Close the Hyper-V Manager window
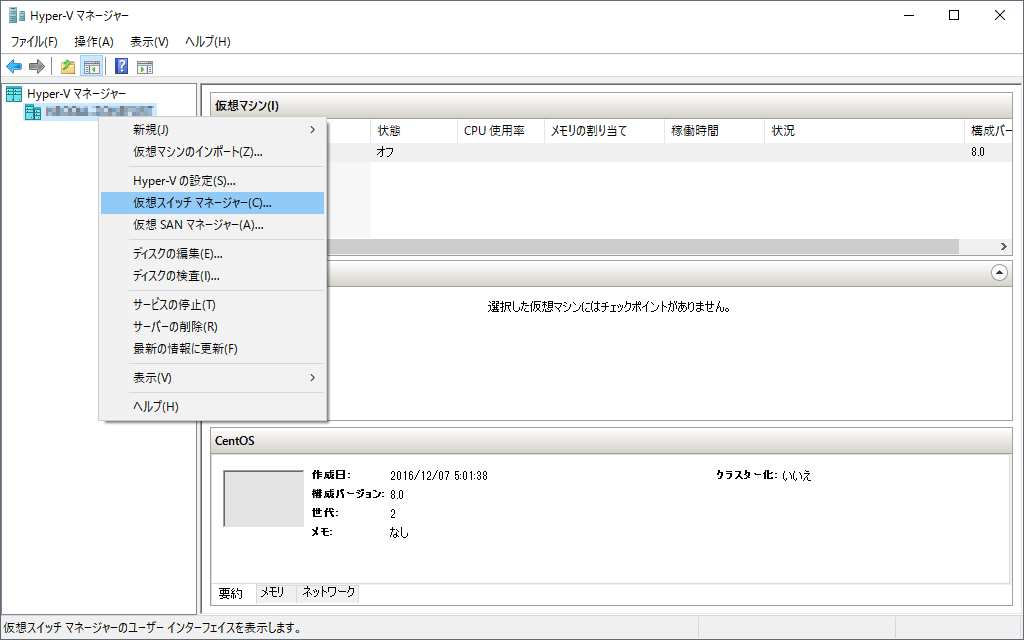The image size is (1024, 640). click(x=1000, y=15)
